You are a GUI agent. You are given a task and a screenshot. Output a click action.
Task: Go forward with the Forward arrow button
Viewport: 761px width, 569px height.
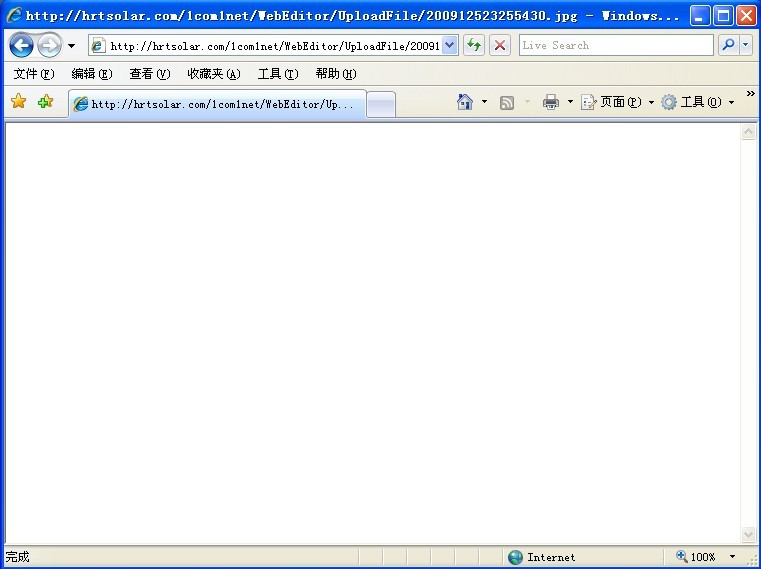[50, 46]
